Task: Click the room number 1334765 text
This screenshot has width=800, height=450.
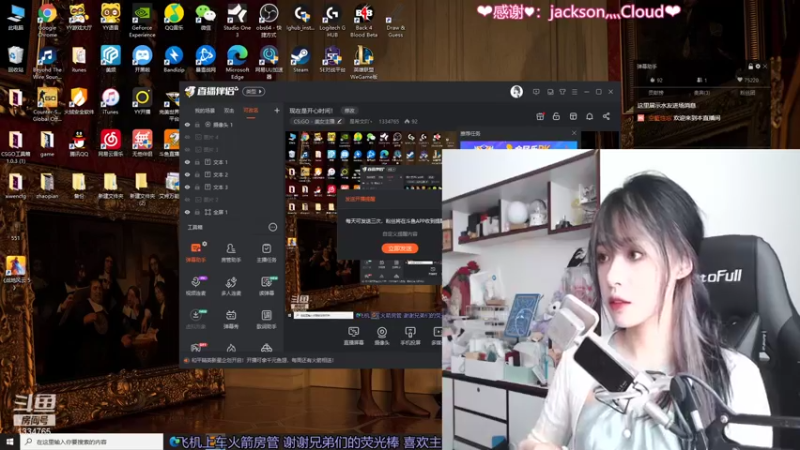Action: tap(389, 121)
